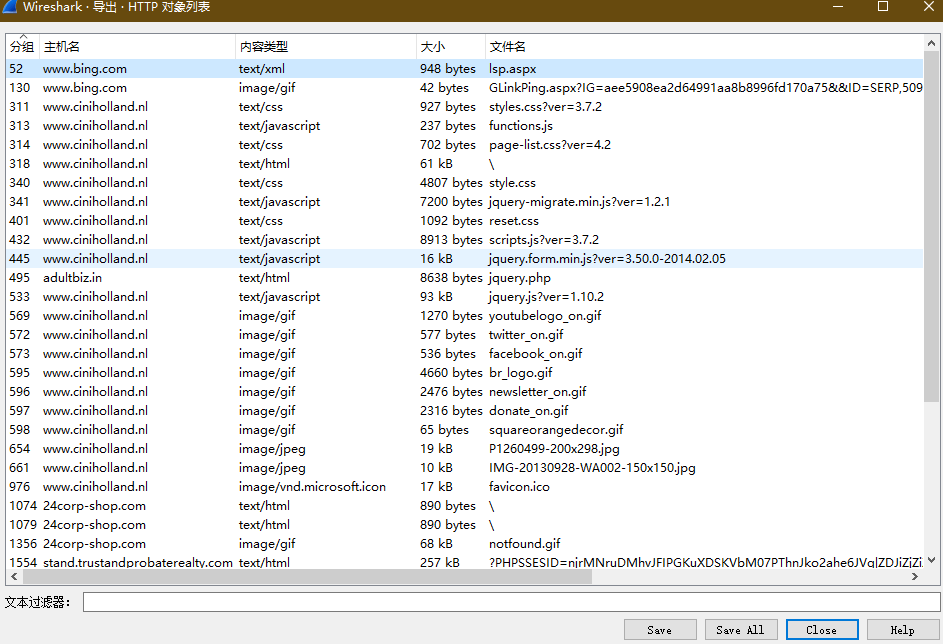This screenshot has height=644, width=943.
Task: Sort by the 分组 packet column header
Action: [x=22, y=47]
